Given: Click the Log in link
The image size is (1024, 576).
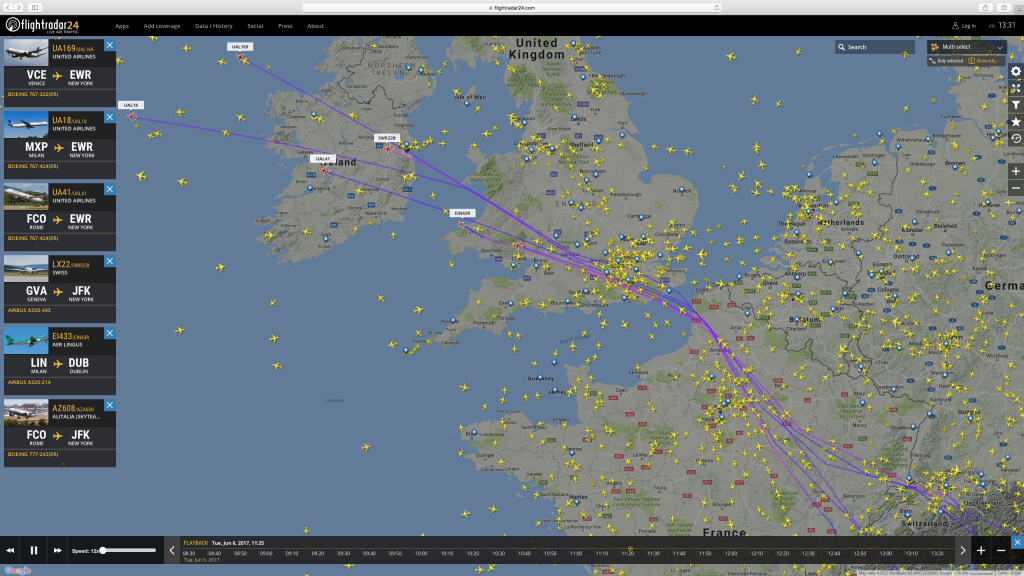Looking at the screenshot, I should [x=964, y=26].
